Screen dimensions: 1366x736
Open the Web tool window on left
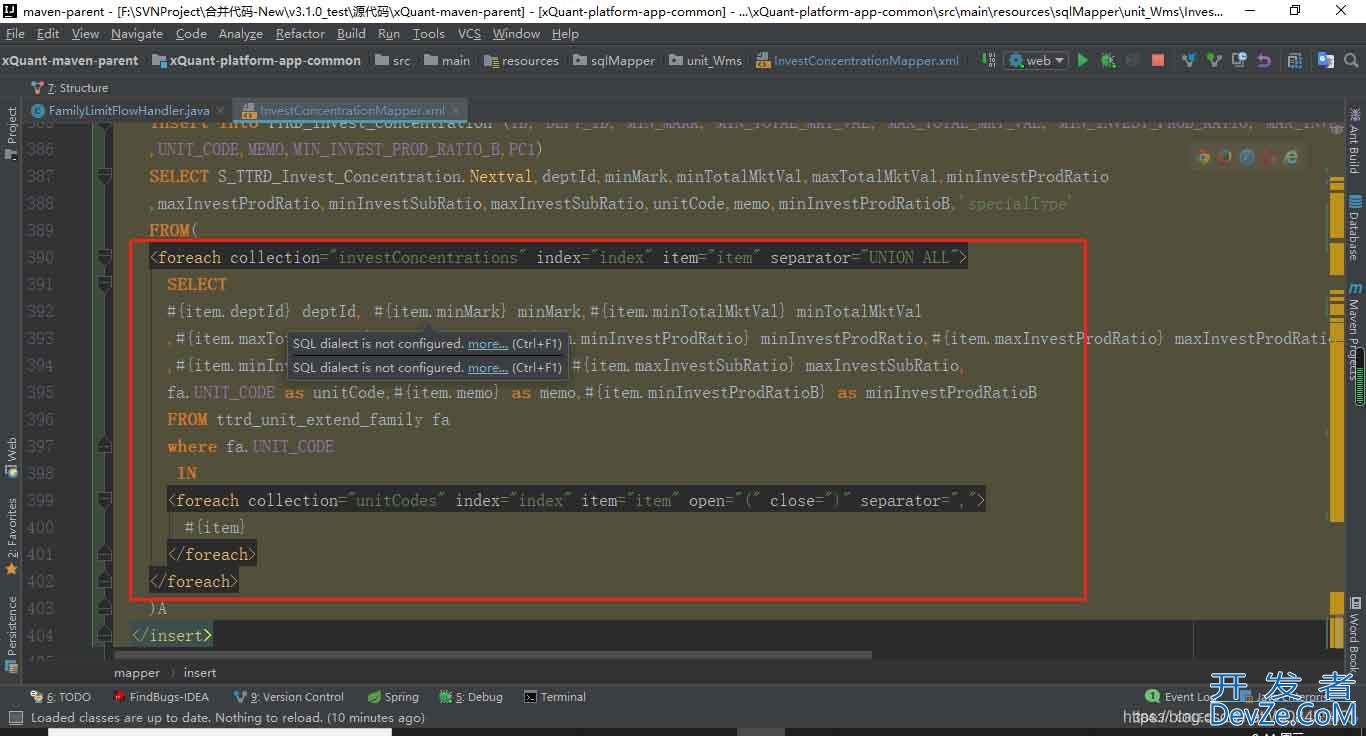point(12,456)
